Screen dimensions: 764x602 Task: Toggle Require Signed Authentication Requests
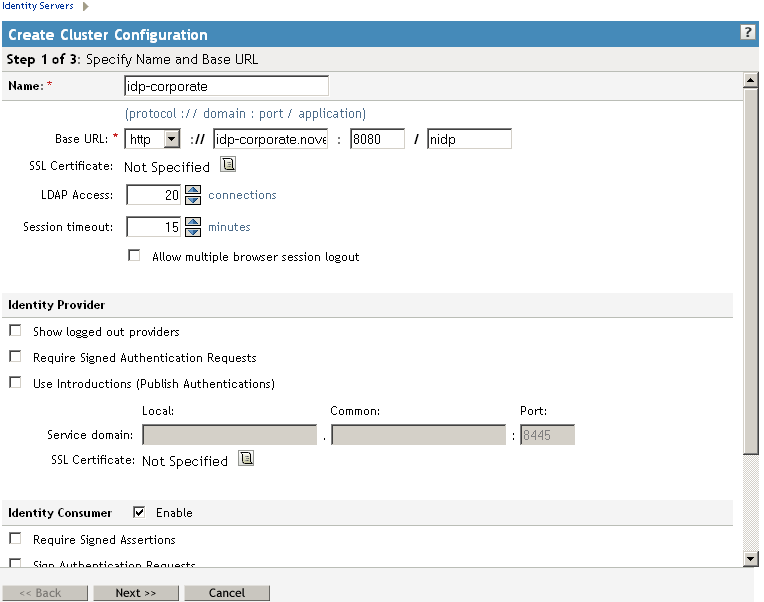click(15, 357)
